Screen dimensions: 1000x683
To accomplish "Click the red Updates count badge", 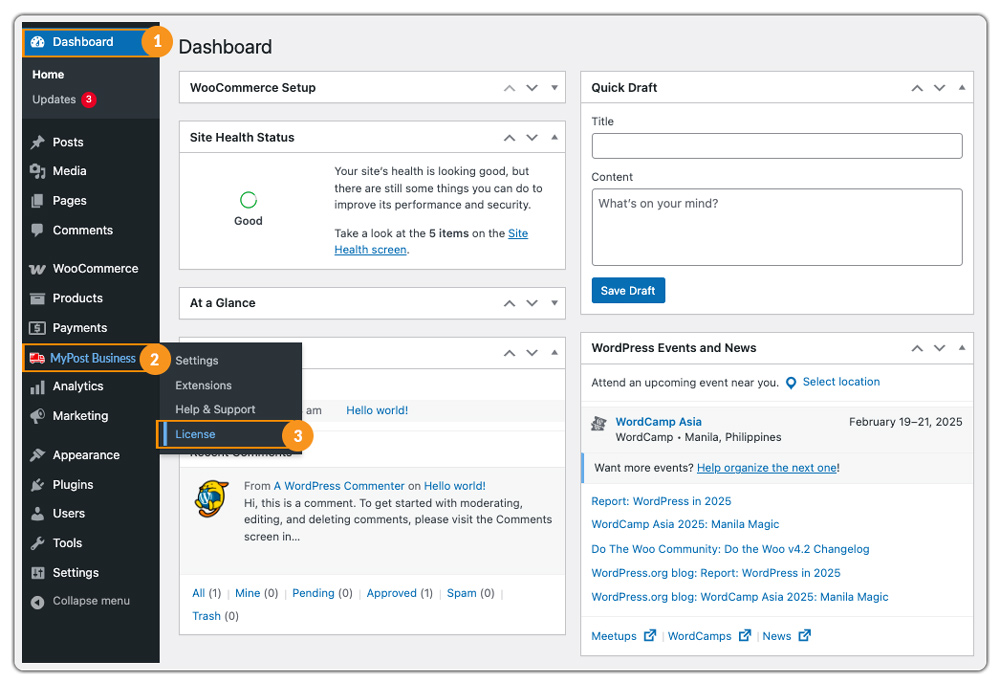I will pyautogui.click(x=89, y=99).
